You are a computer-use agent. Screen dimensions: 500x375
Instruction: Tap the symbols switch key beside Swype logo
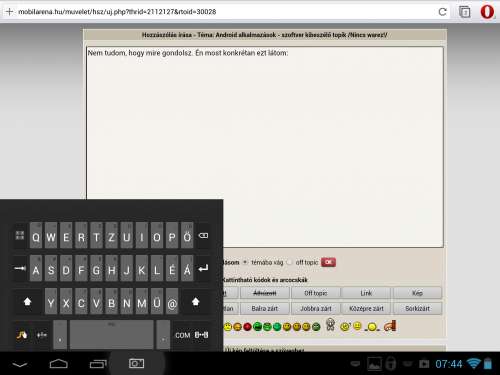tap(42, 335)
